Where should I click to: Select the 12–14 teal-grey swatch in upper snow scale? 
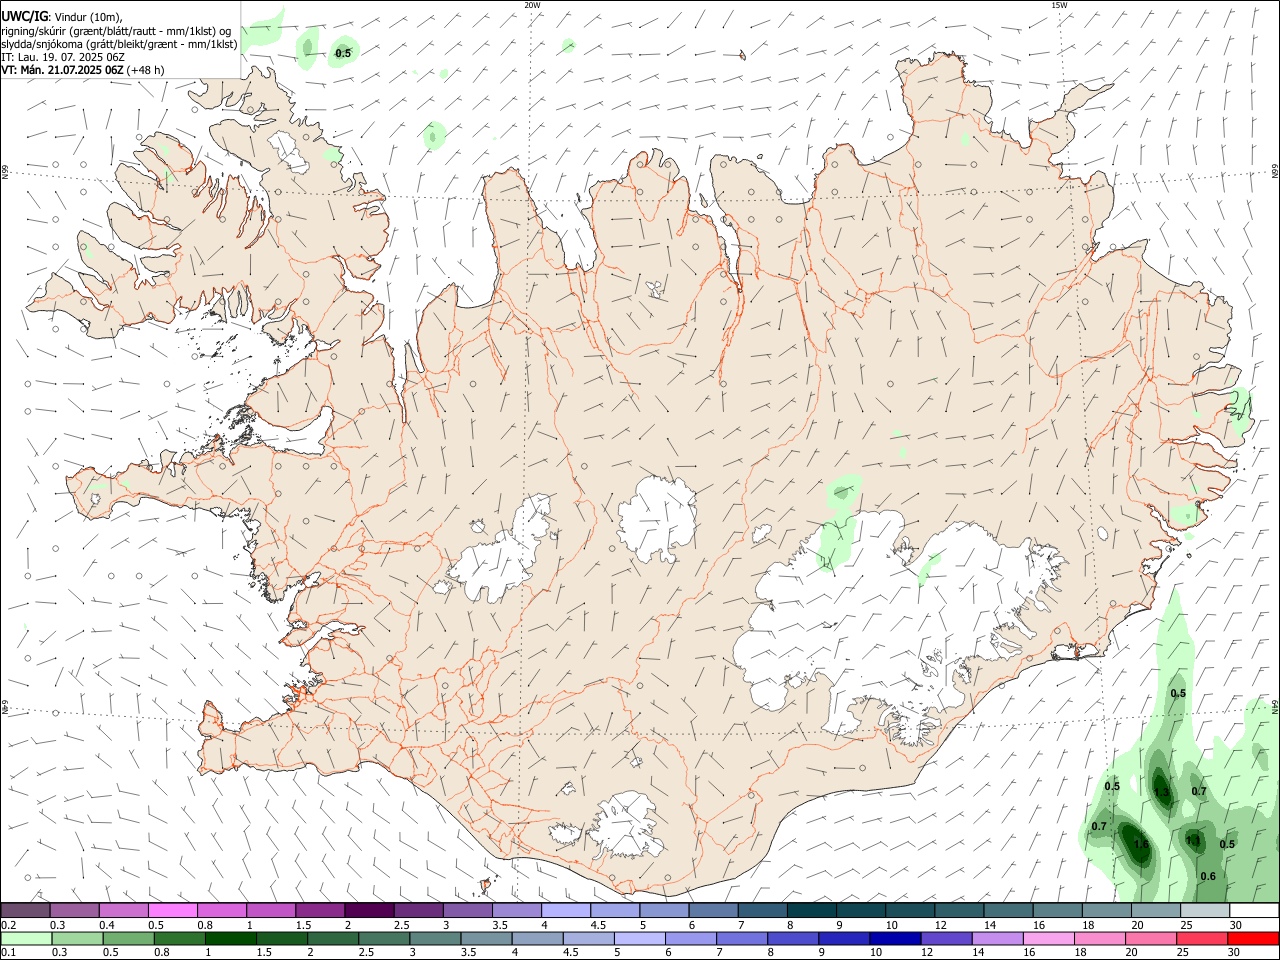(x=959, y=911)
